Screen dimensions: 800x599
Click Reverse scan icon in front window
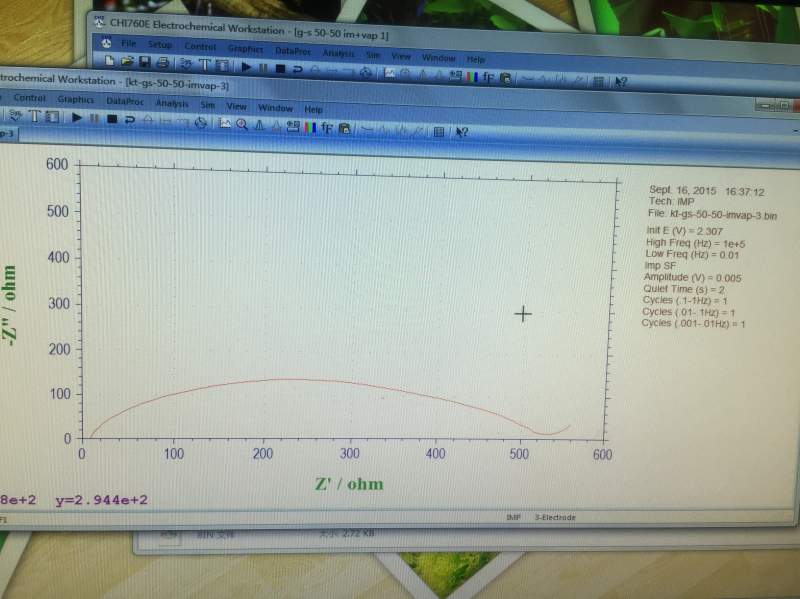[x=130, y=120]
